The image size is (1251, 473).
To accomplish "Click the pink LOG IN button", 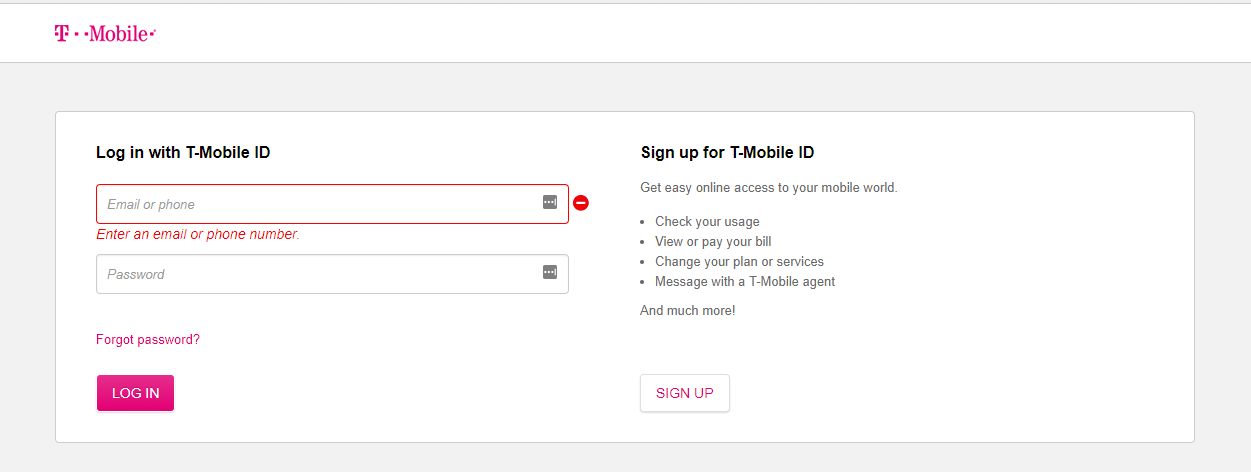I will coord(135,393).
